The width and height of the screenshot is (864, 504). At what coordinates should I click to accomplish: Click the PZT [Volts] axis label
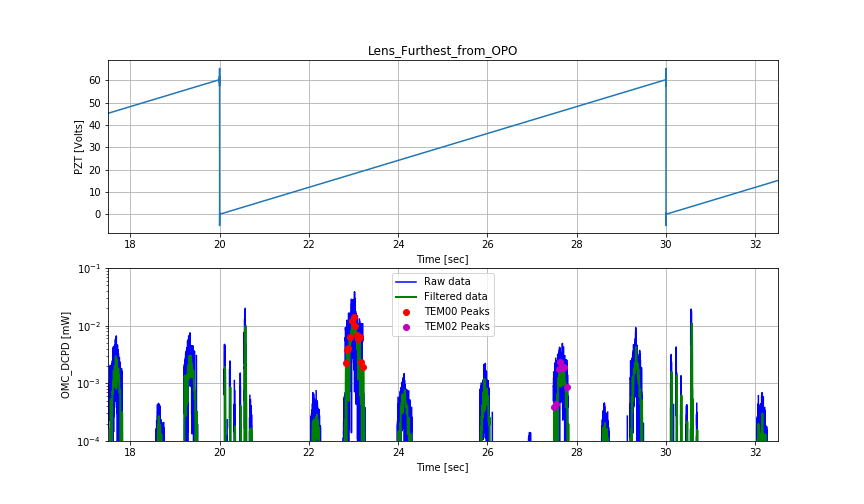click(x=78, y=147)
